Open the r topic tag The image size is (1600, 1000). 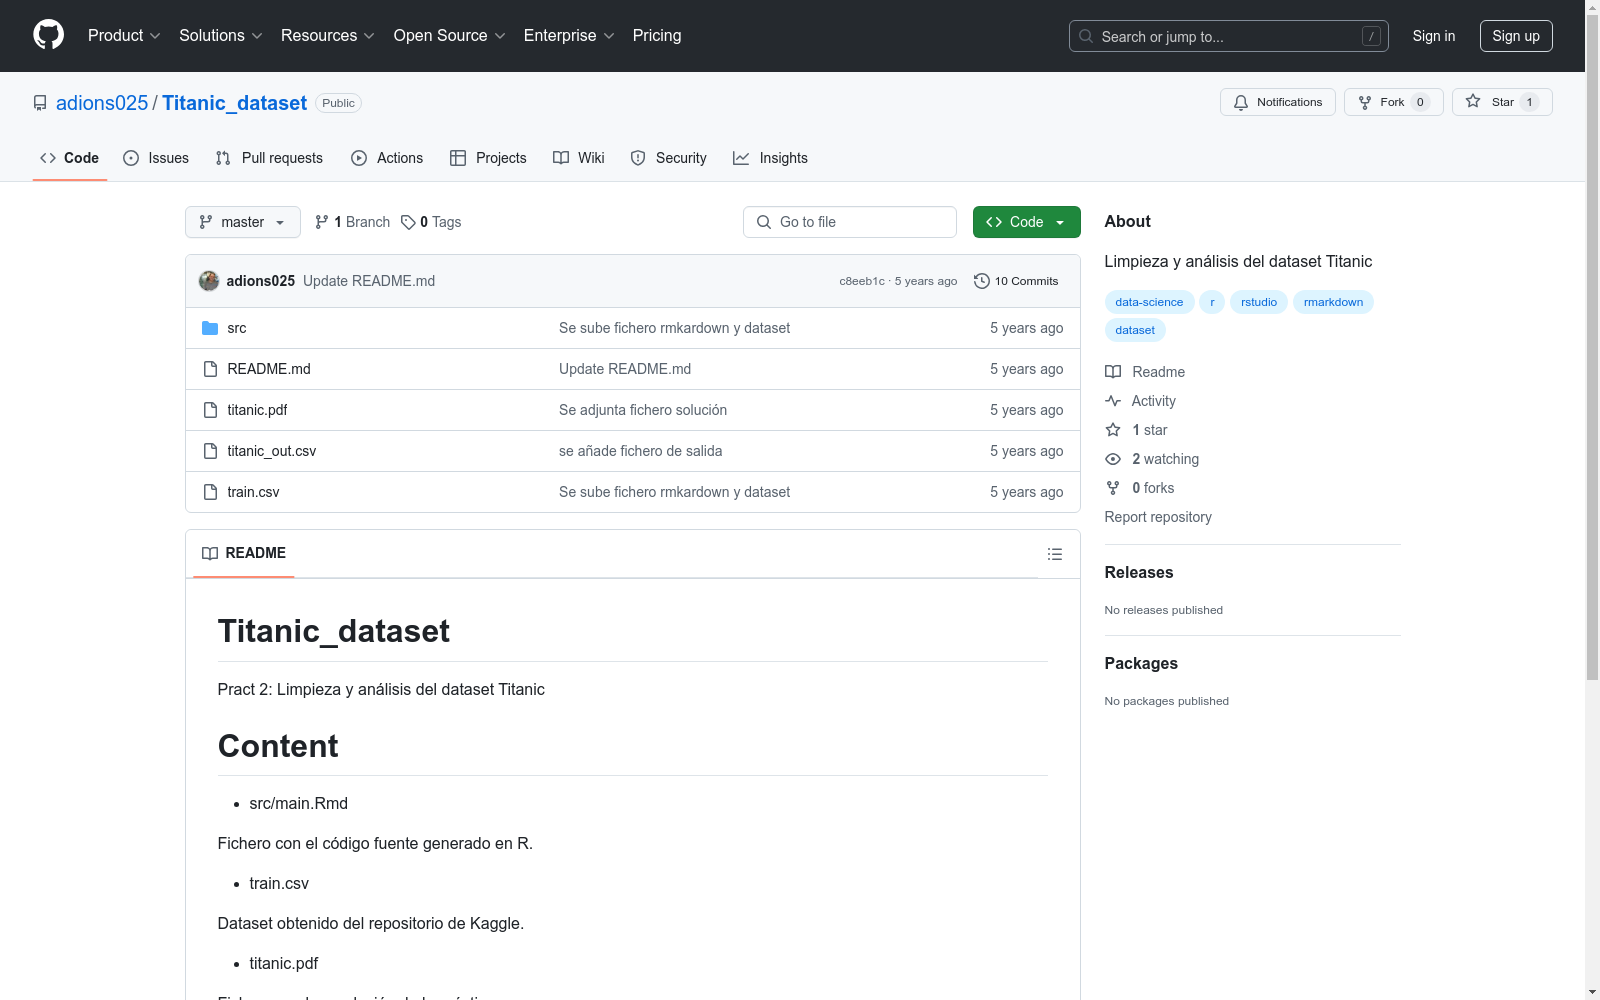tap(1212, 302)
